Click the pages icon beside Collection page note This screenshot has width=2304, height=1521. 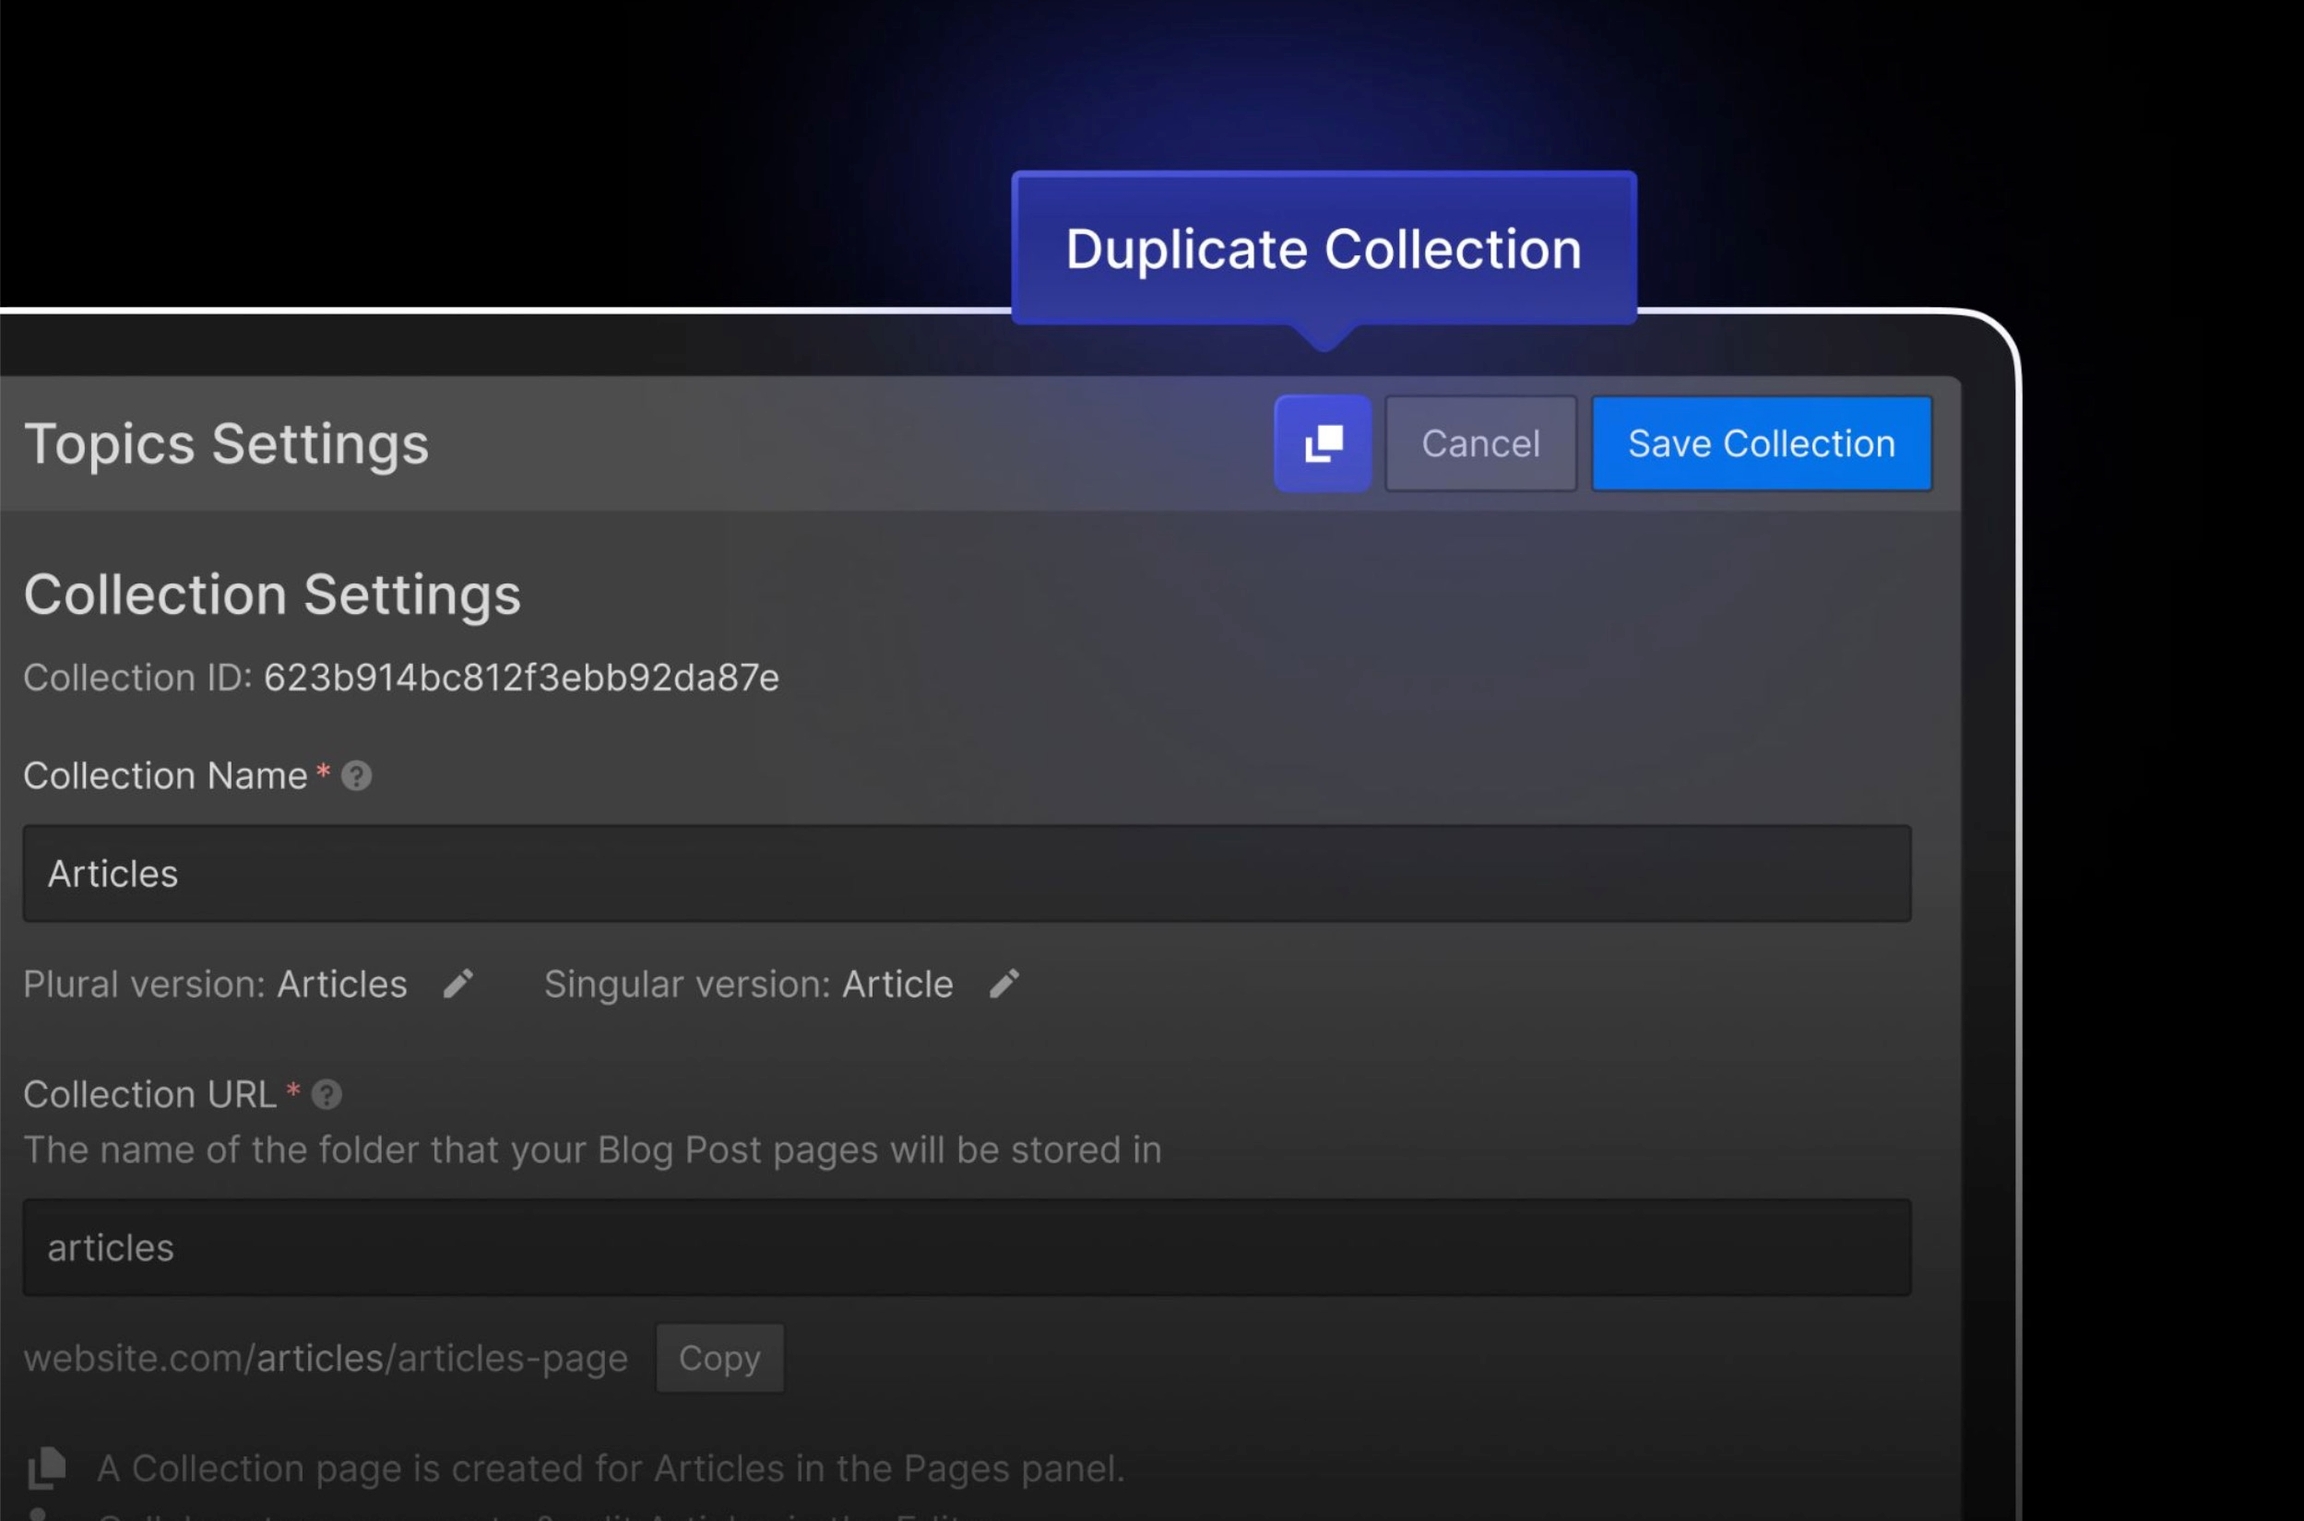(x=46, y=1468)
